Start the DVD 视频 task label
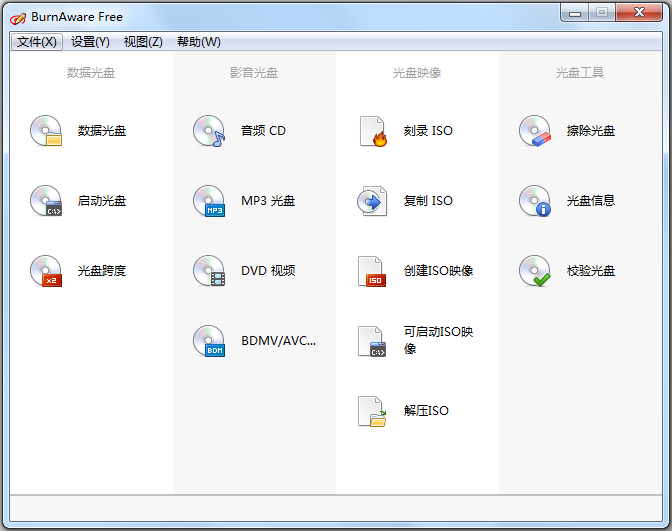 pyautogui.click(x=268, y=271)
